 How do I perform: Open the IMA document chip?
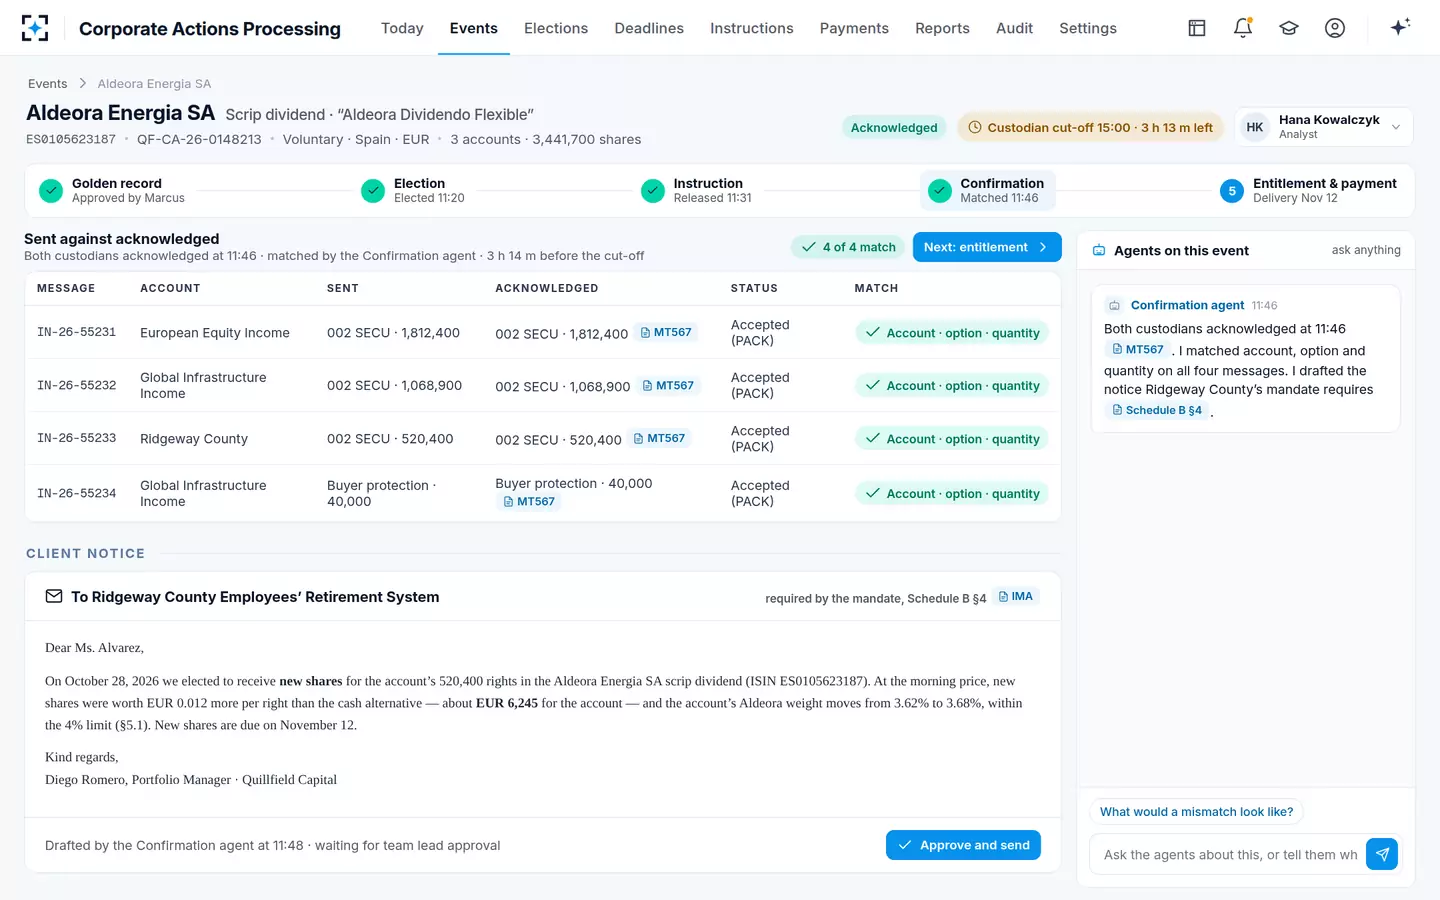click(1016, 596)
